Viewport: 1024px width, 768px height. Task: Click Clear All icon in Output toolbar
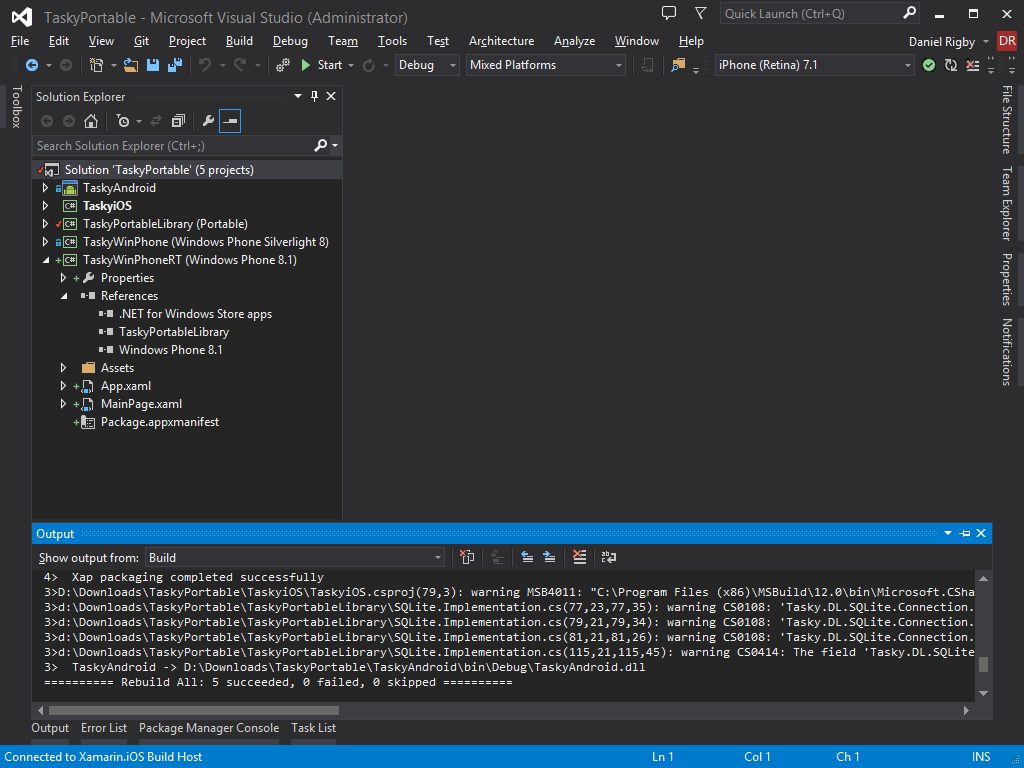[579, 557]
